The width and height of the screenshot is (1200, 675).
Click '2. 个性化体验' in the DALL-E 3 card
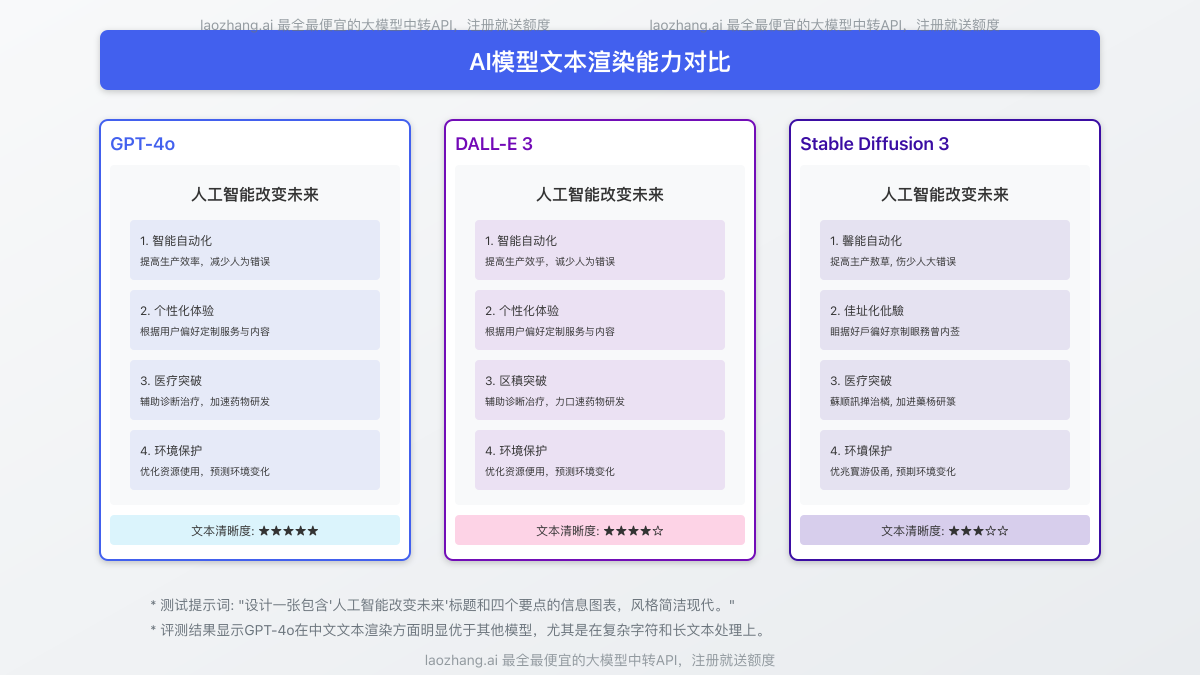pos(522,311)
